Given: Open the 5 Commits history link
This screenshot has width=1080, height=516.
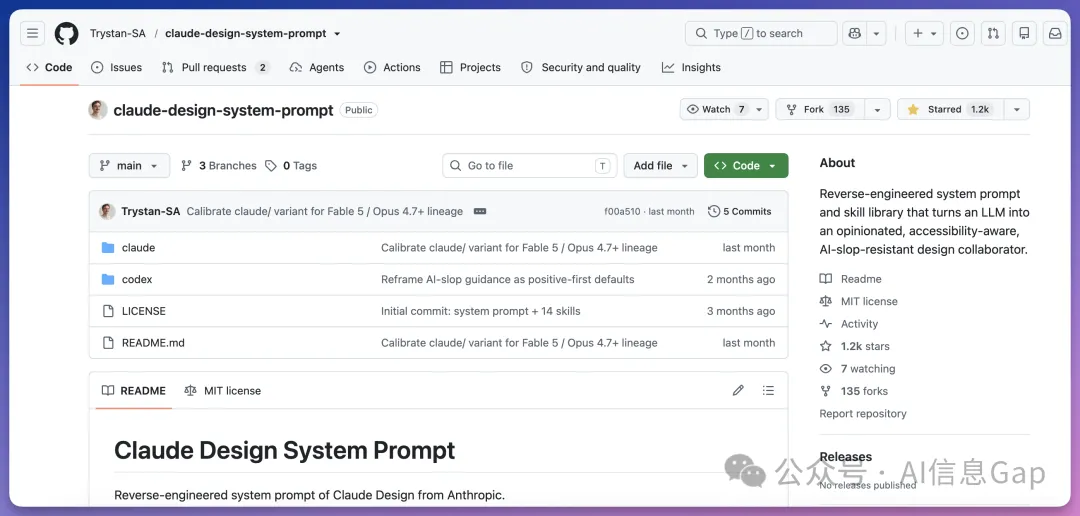Looking at the screenshot, I should click(740, 211).
